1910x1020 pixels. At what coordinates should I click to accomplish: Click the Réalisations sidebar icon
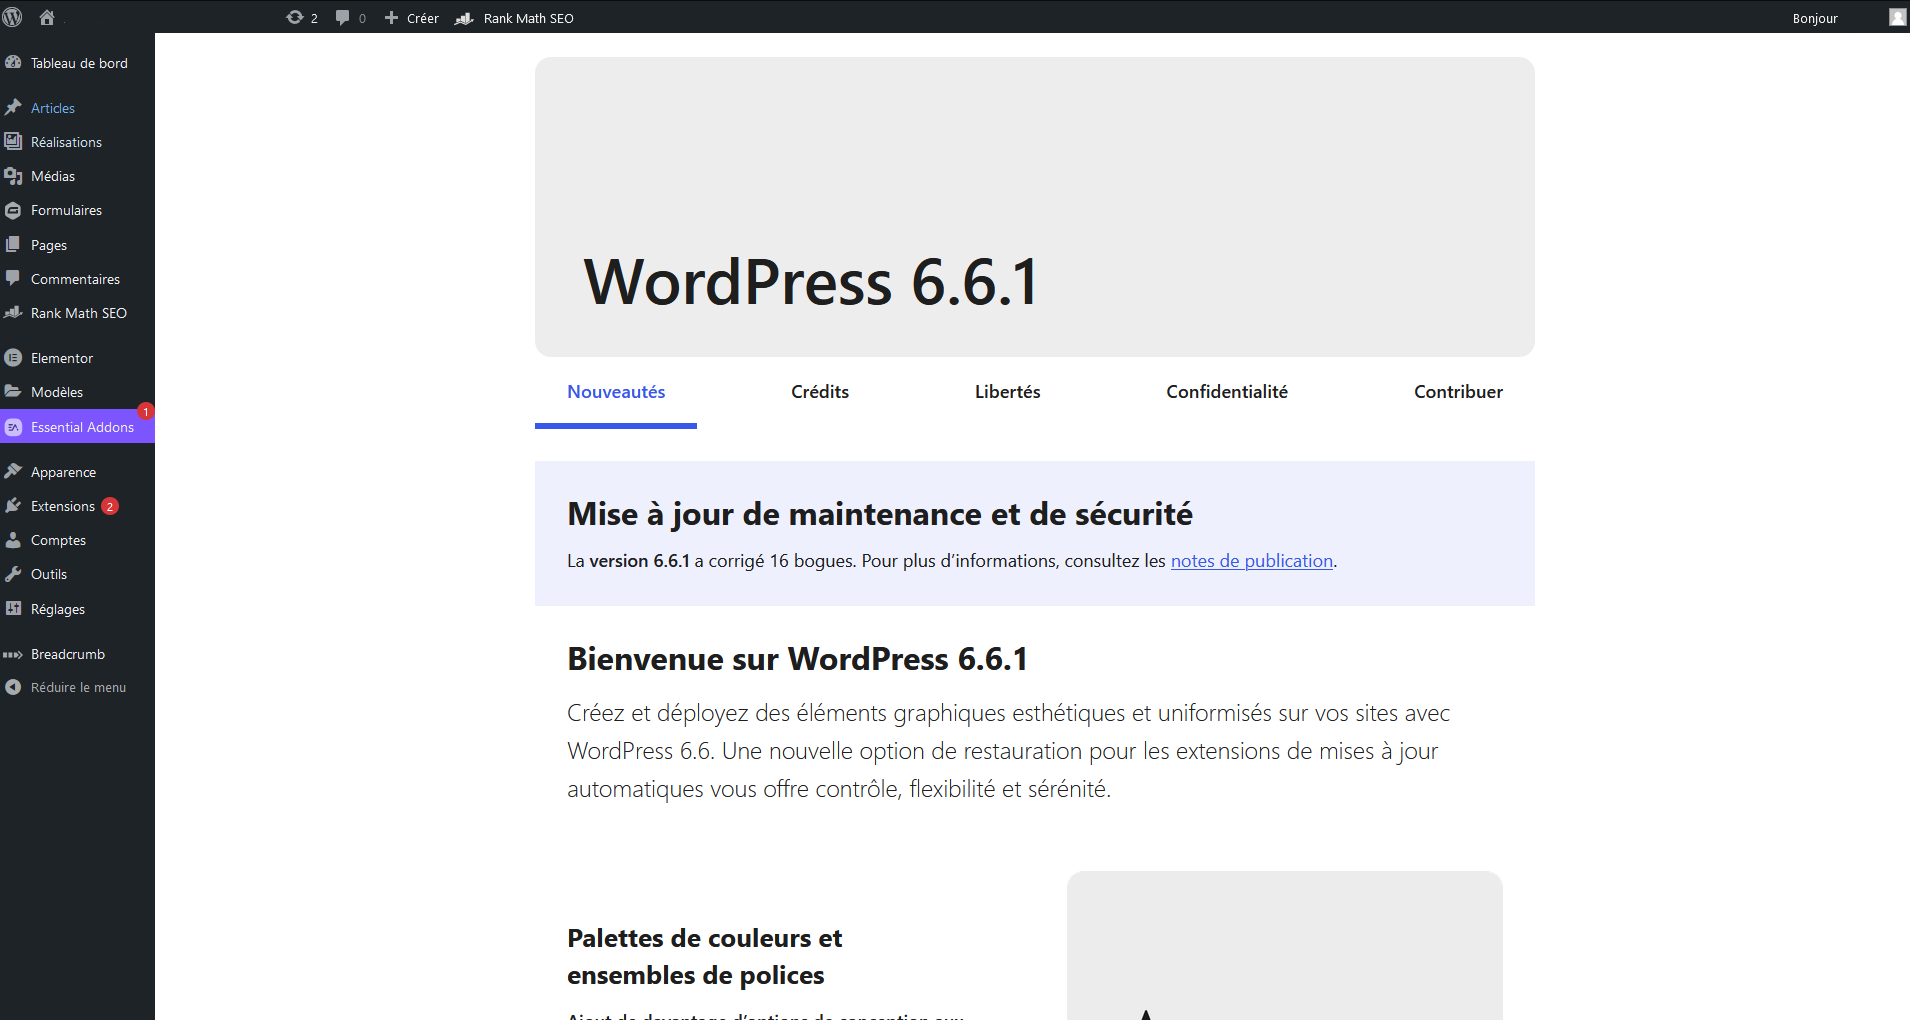point(13,141)
